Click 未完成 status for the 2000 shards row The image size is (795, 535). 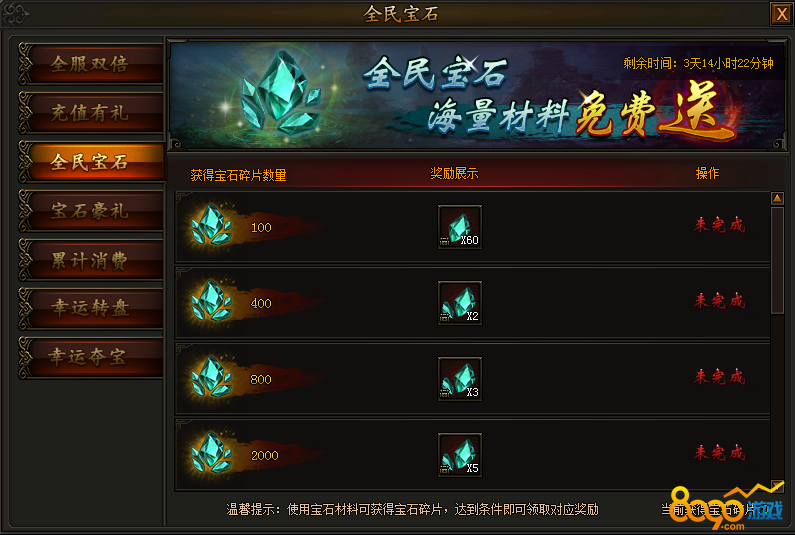pos(719,452)
